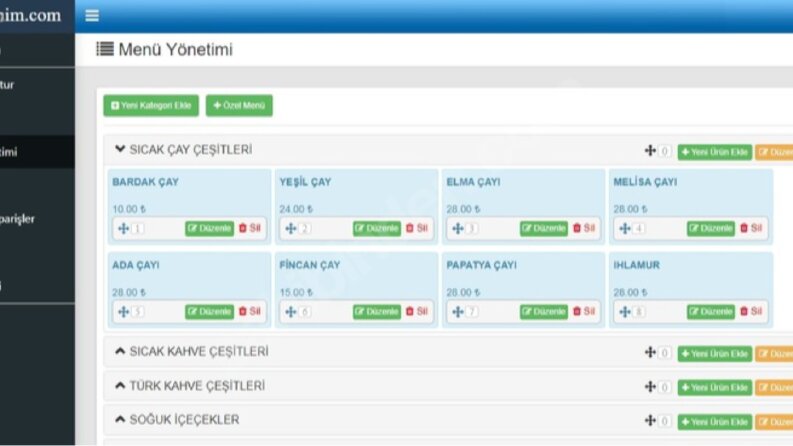Delete BARDAK ÇAY with Sil
The height and width of the screenshot is (446, 793).
click(250, 228)
